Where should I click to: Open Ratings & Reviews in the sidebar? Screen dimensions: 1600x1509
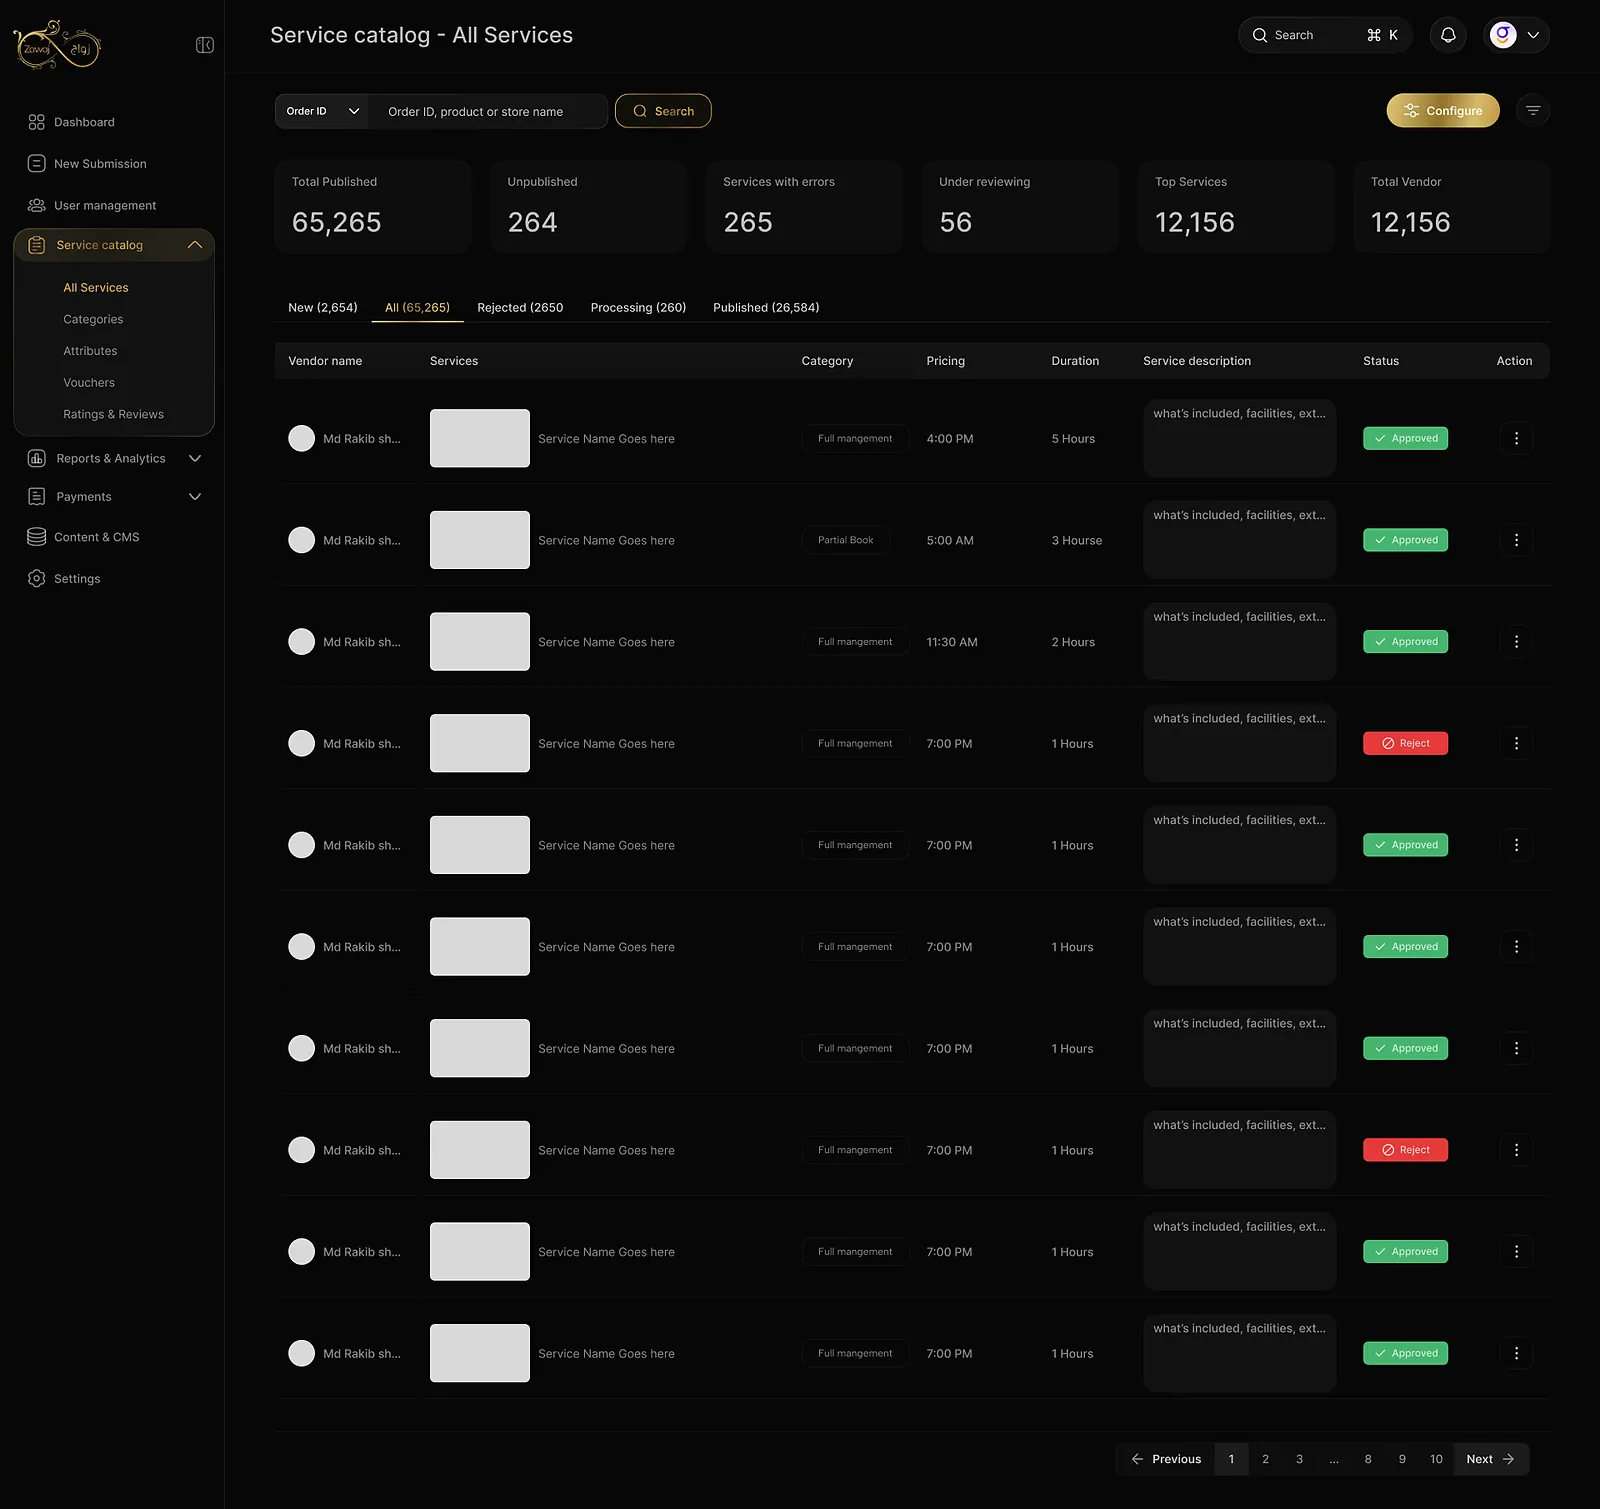[x=113, y=414]
